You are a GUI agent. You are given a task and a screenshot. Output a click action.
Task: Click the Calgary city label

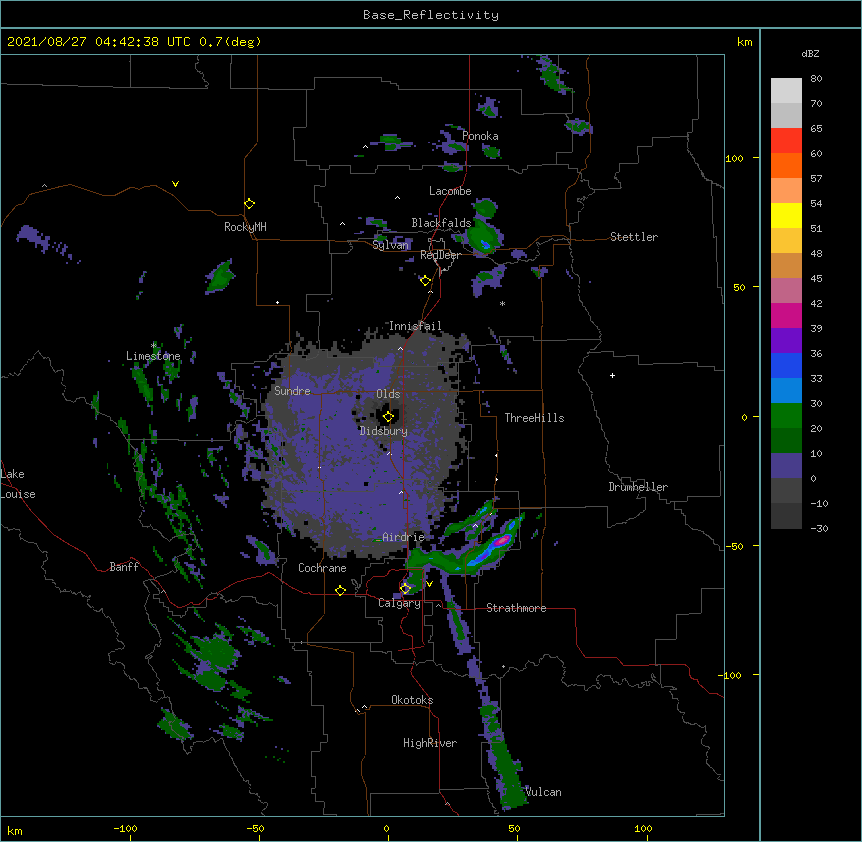(399, 603)
